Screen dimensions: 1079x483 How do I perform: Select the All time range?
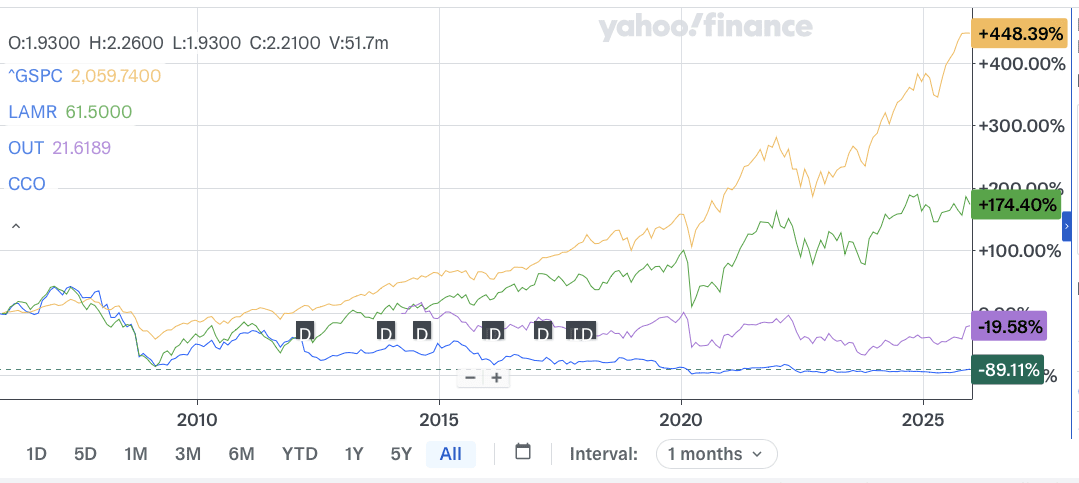[450, 454]
